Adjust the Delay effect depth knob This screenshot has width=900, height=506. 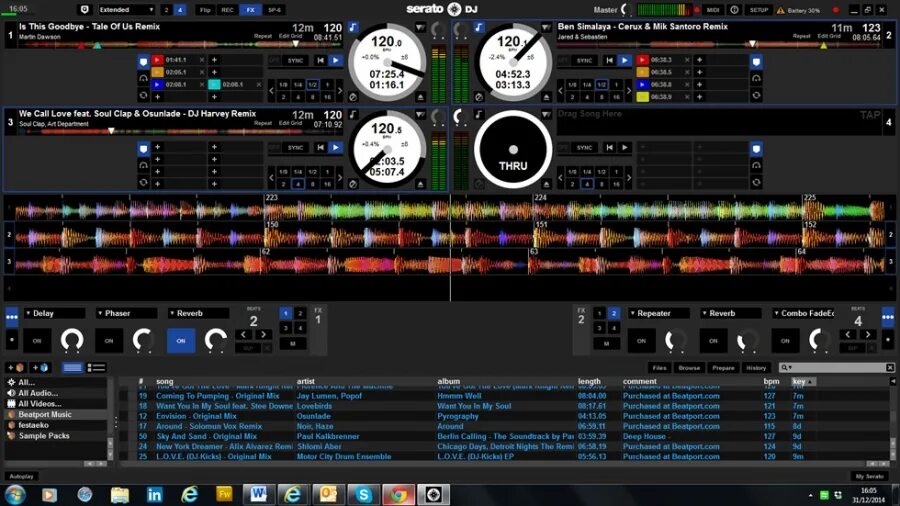point(72,340)
